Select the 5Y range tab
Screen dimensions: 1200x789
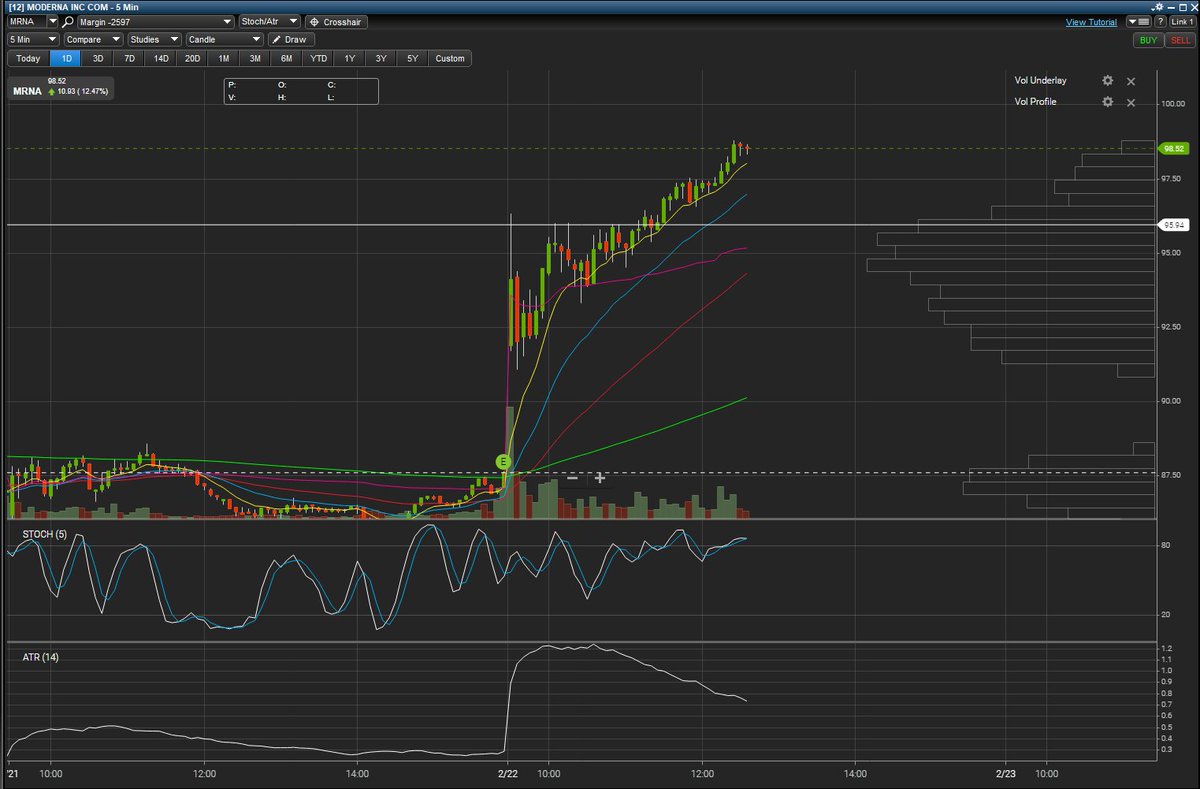pyautogui.click(x=412, y=58)
